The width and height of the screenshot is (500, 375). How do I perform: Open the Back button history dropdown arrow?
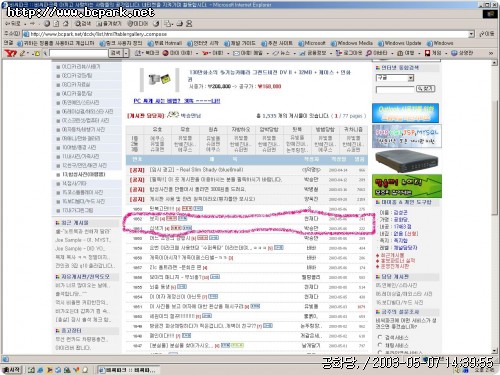(25, 24)
